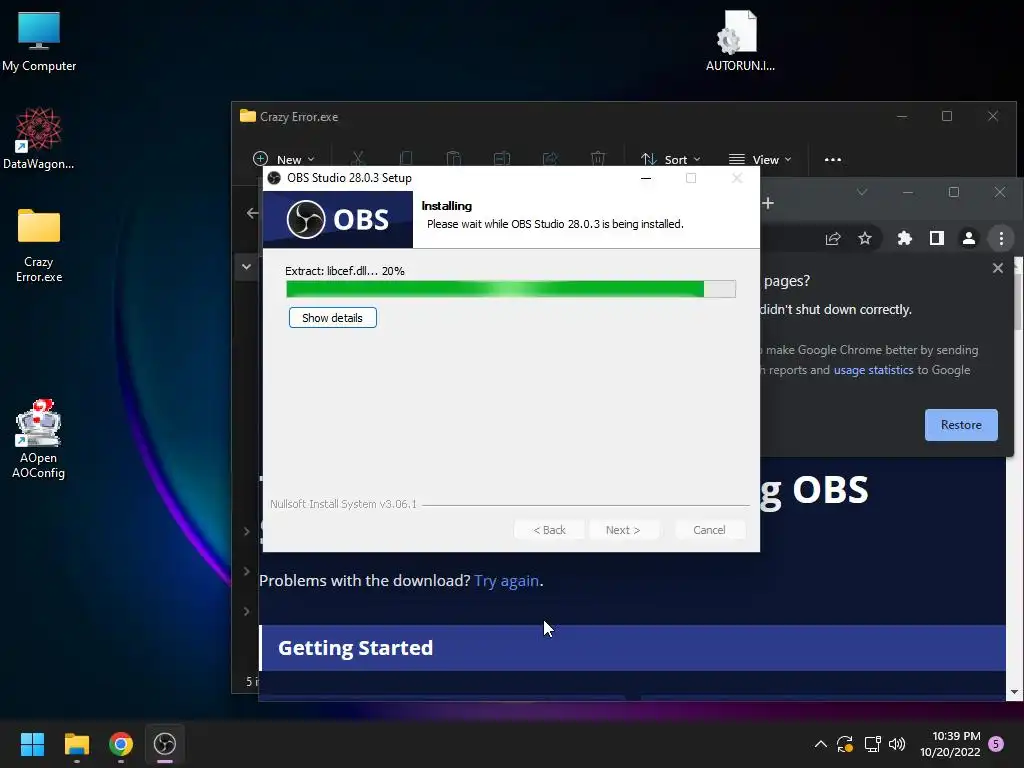Open the Chrome extensions puzzle icon
The width and height of the screenshot is (1024, 768).
(904, 238)
